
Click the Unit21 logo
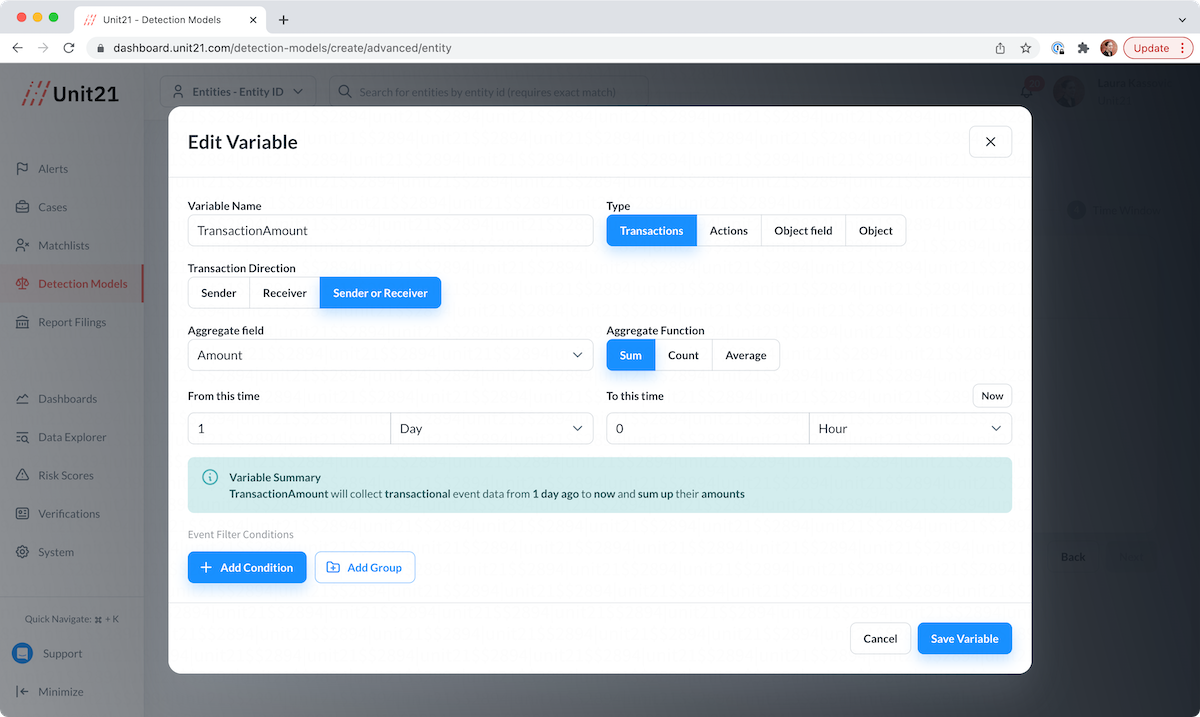tap(72, 92)
